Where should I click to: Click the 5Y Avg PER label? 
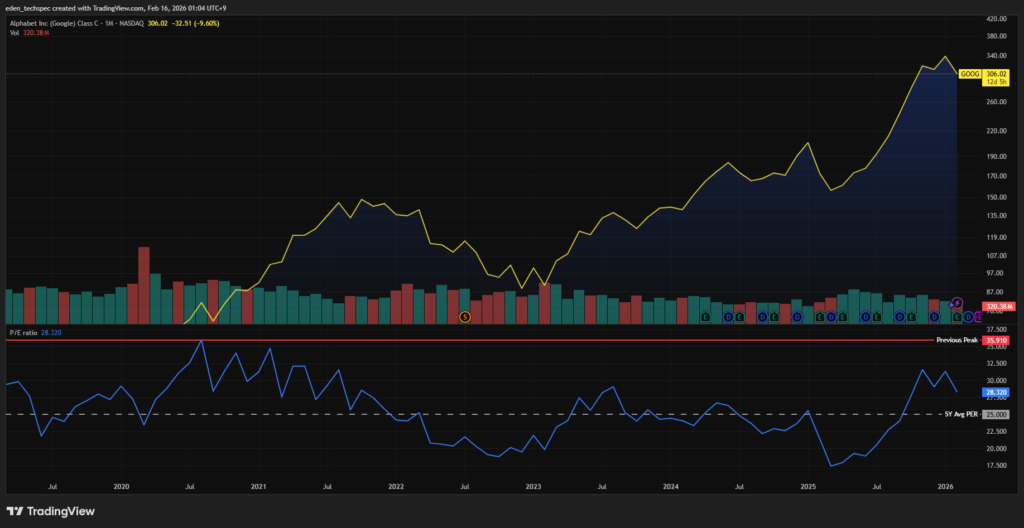(x=961, y=414)
